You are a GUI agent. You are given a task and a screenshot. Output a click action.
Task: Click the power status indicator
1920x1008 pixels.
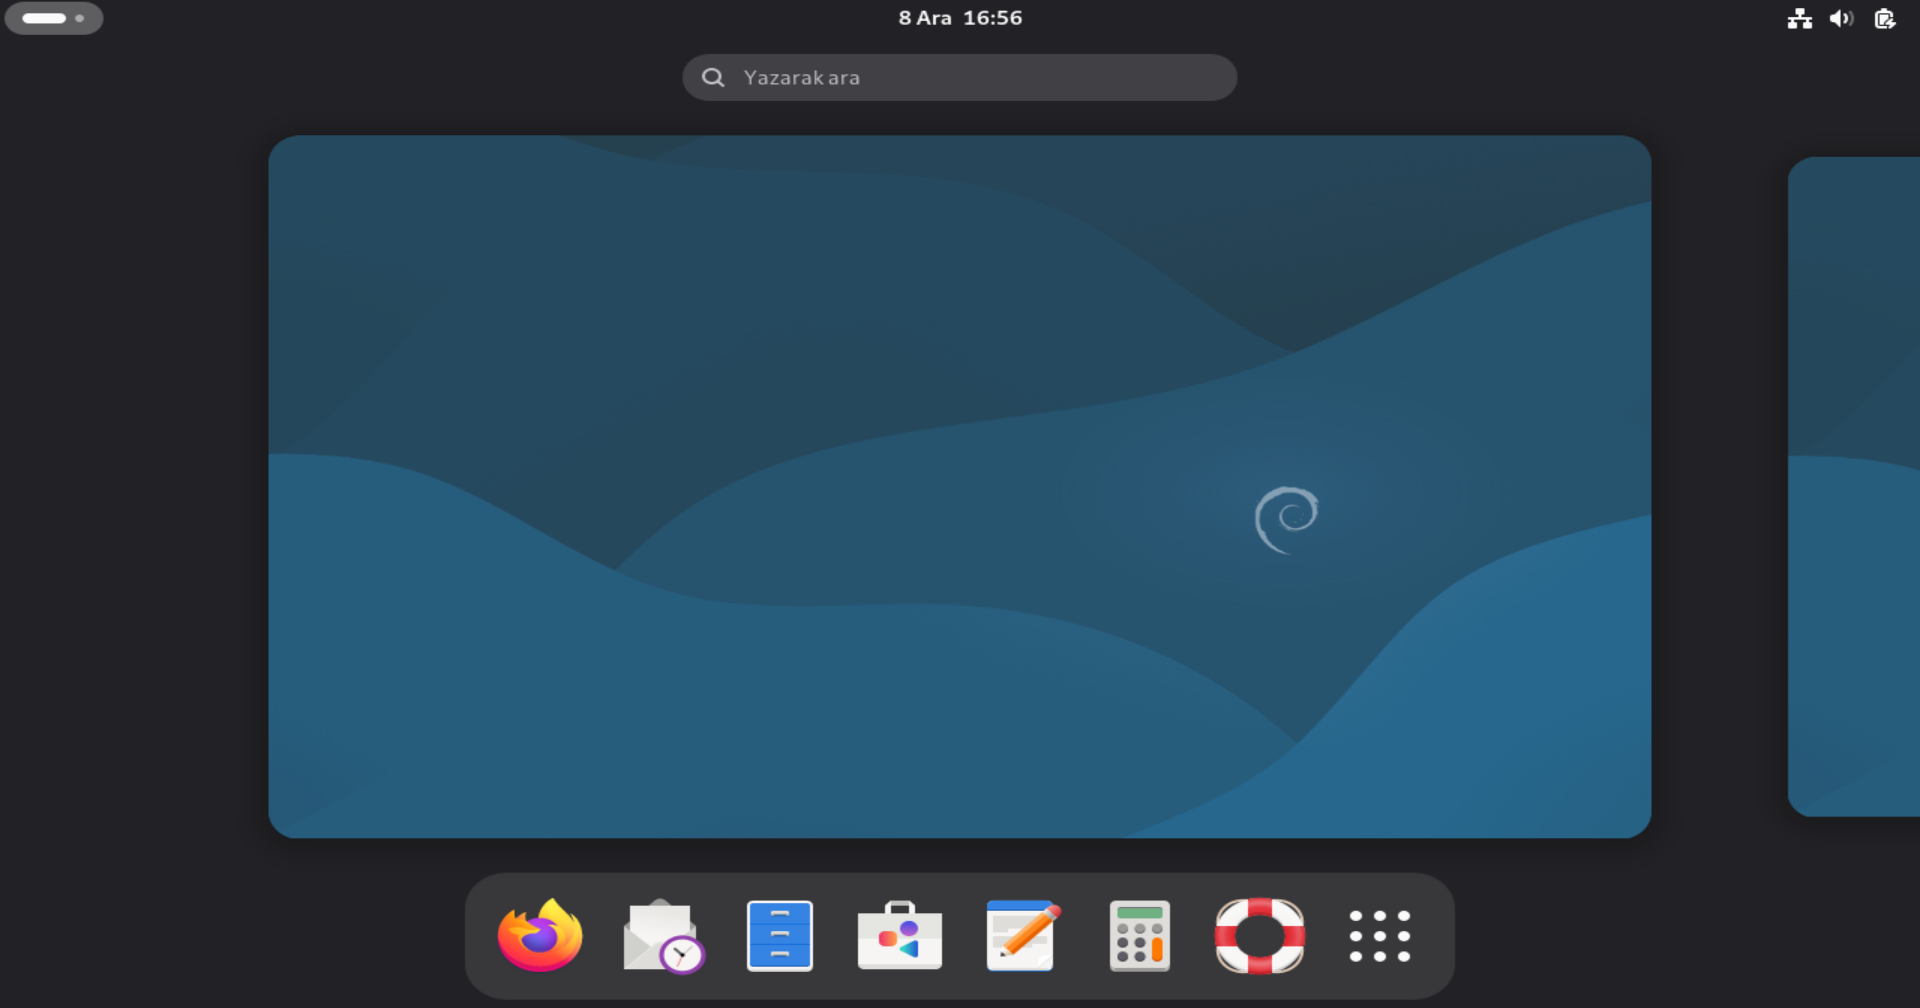click(1884, 18)
